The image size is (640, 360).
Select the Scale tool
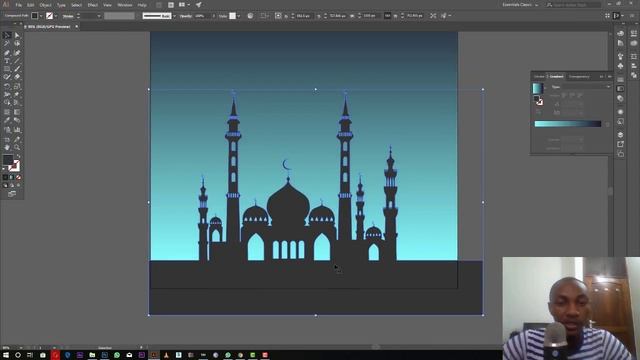(x=17, y=86)
